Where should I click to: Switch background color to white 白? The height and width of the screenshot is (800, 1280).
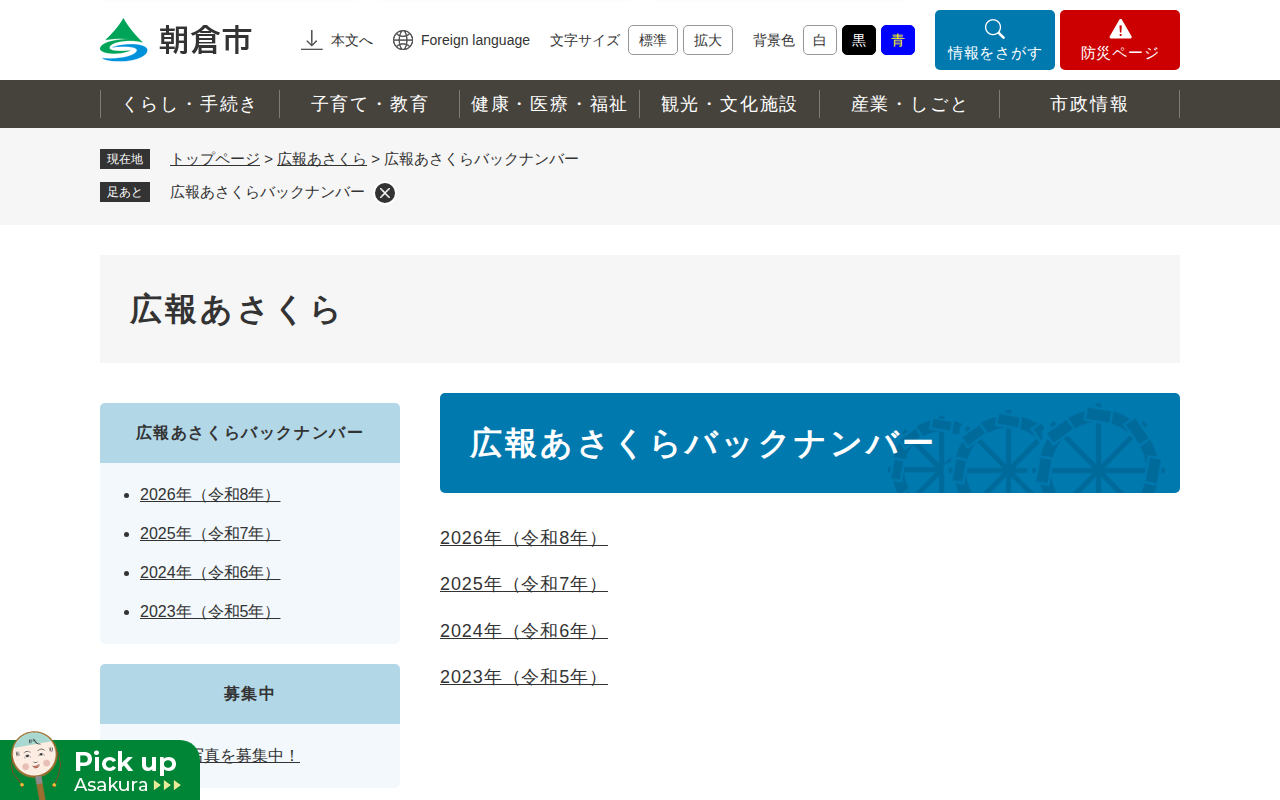[x=819, y=40]
